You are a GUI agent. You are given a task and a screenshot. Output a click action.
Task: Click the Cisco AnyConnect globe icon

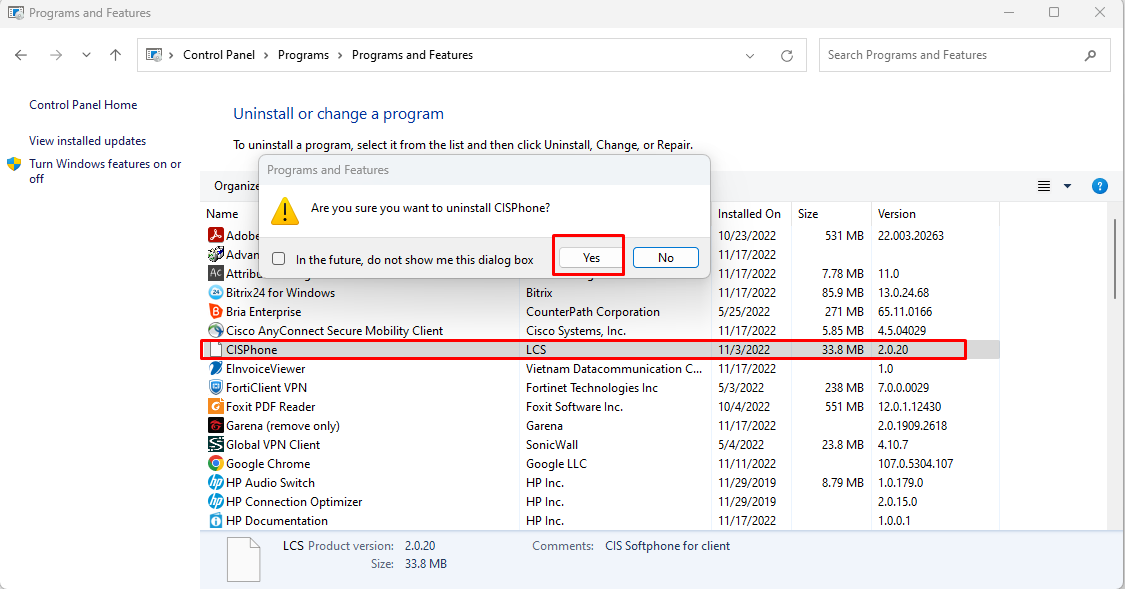(x=215, y=330)
